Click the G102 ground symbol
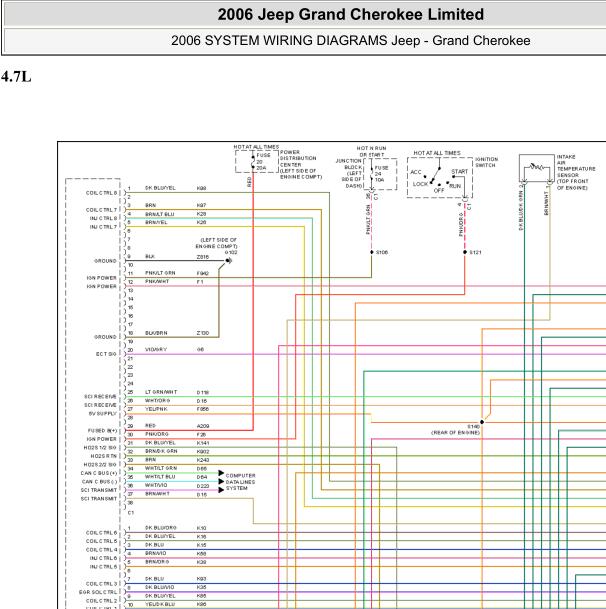This screenshot has height=609, width=606. tap(228, 261)
